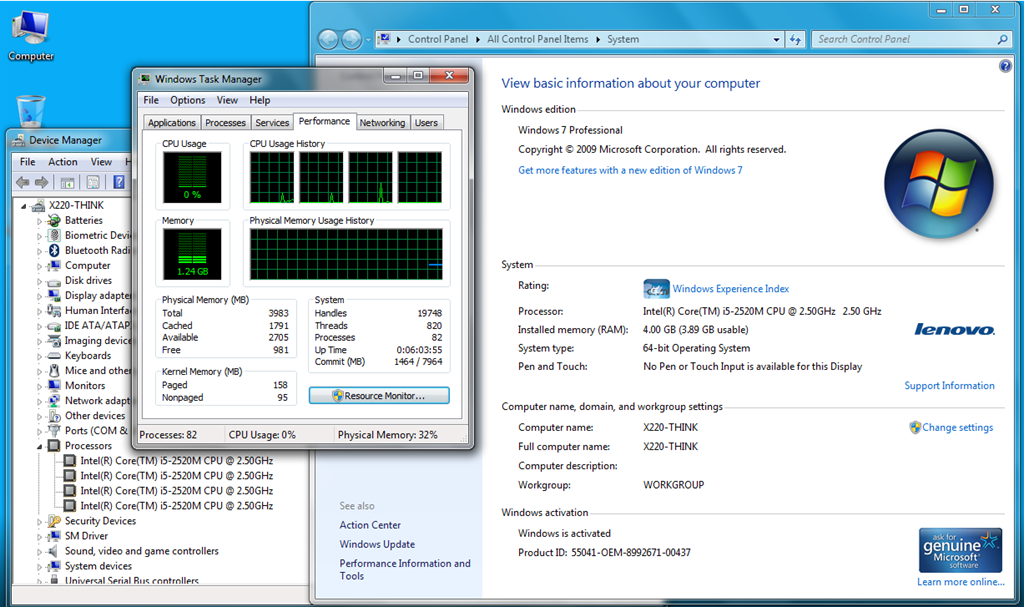Click the Windows Experience Index rating icon
The width and height of the screenshot is (1024, 607).
(656, 289)
